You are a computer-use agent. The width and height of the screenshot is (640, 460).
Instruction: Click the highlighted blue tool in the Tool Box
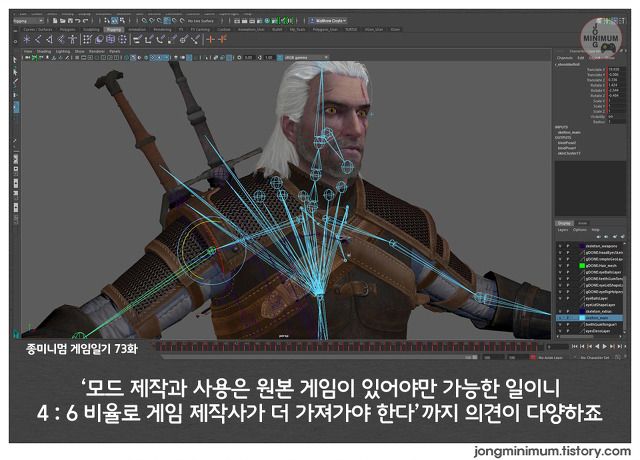pyautogui.click(x=16, y=107)
